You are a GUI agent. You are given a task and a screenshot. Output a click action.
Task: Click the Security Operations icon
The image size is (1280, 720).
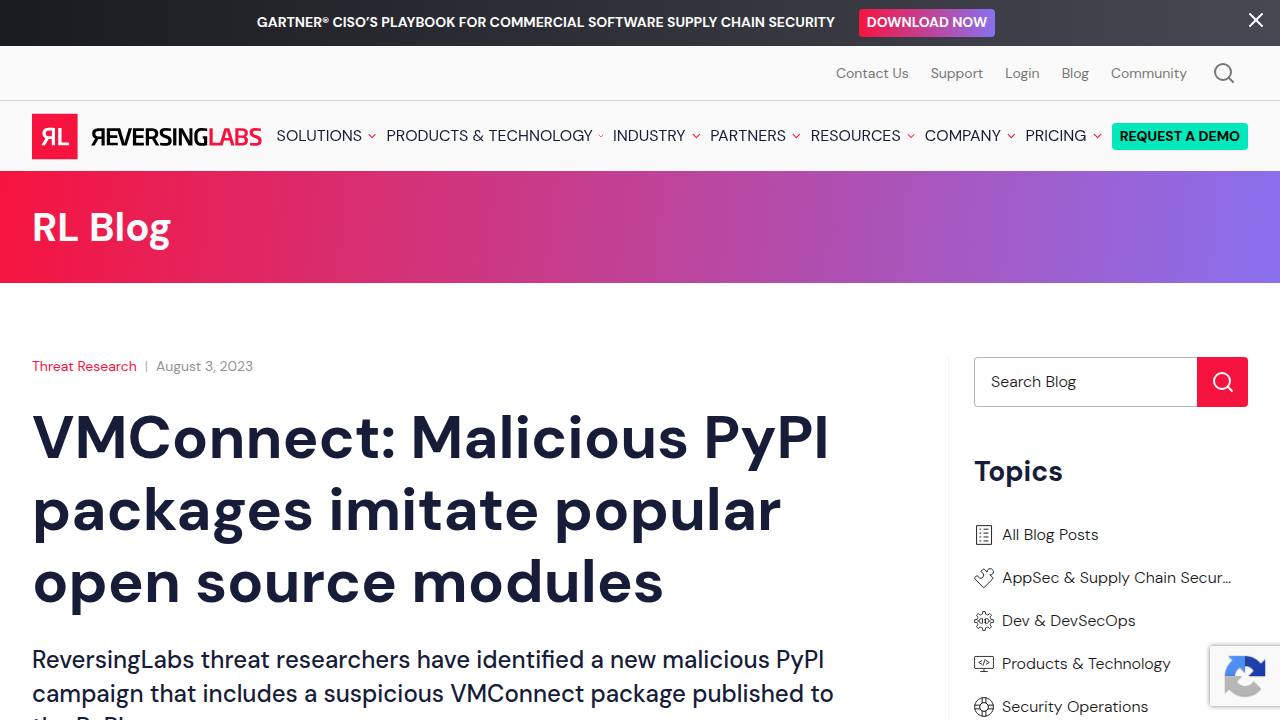tap(984, 707)
